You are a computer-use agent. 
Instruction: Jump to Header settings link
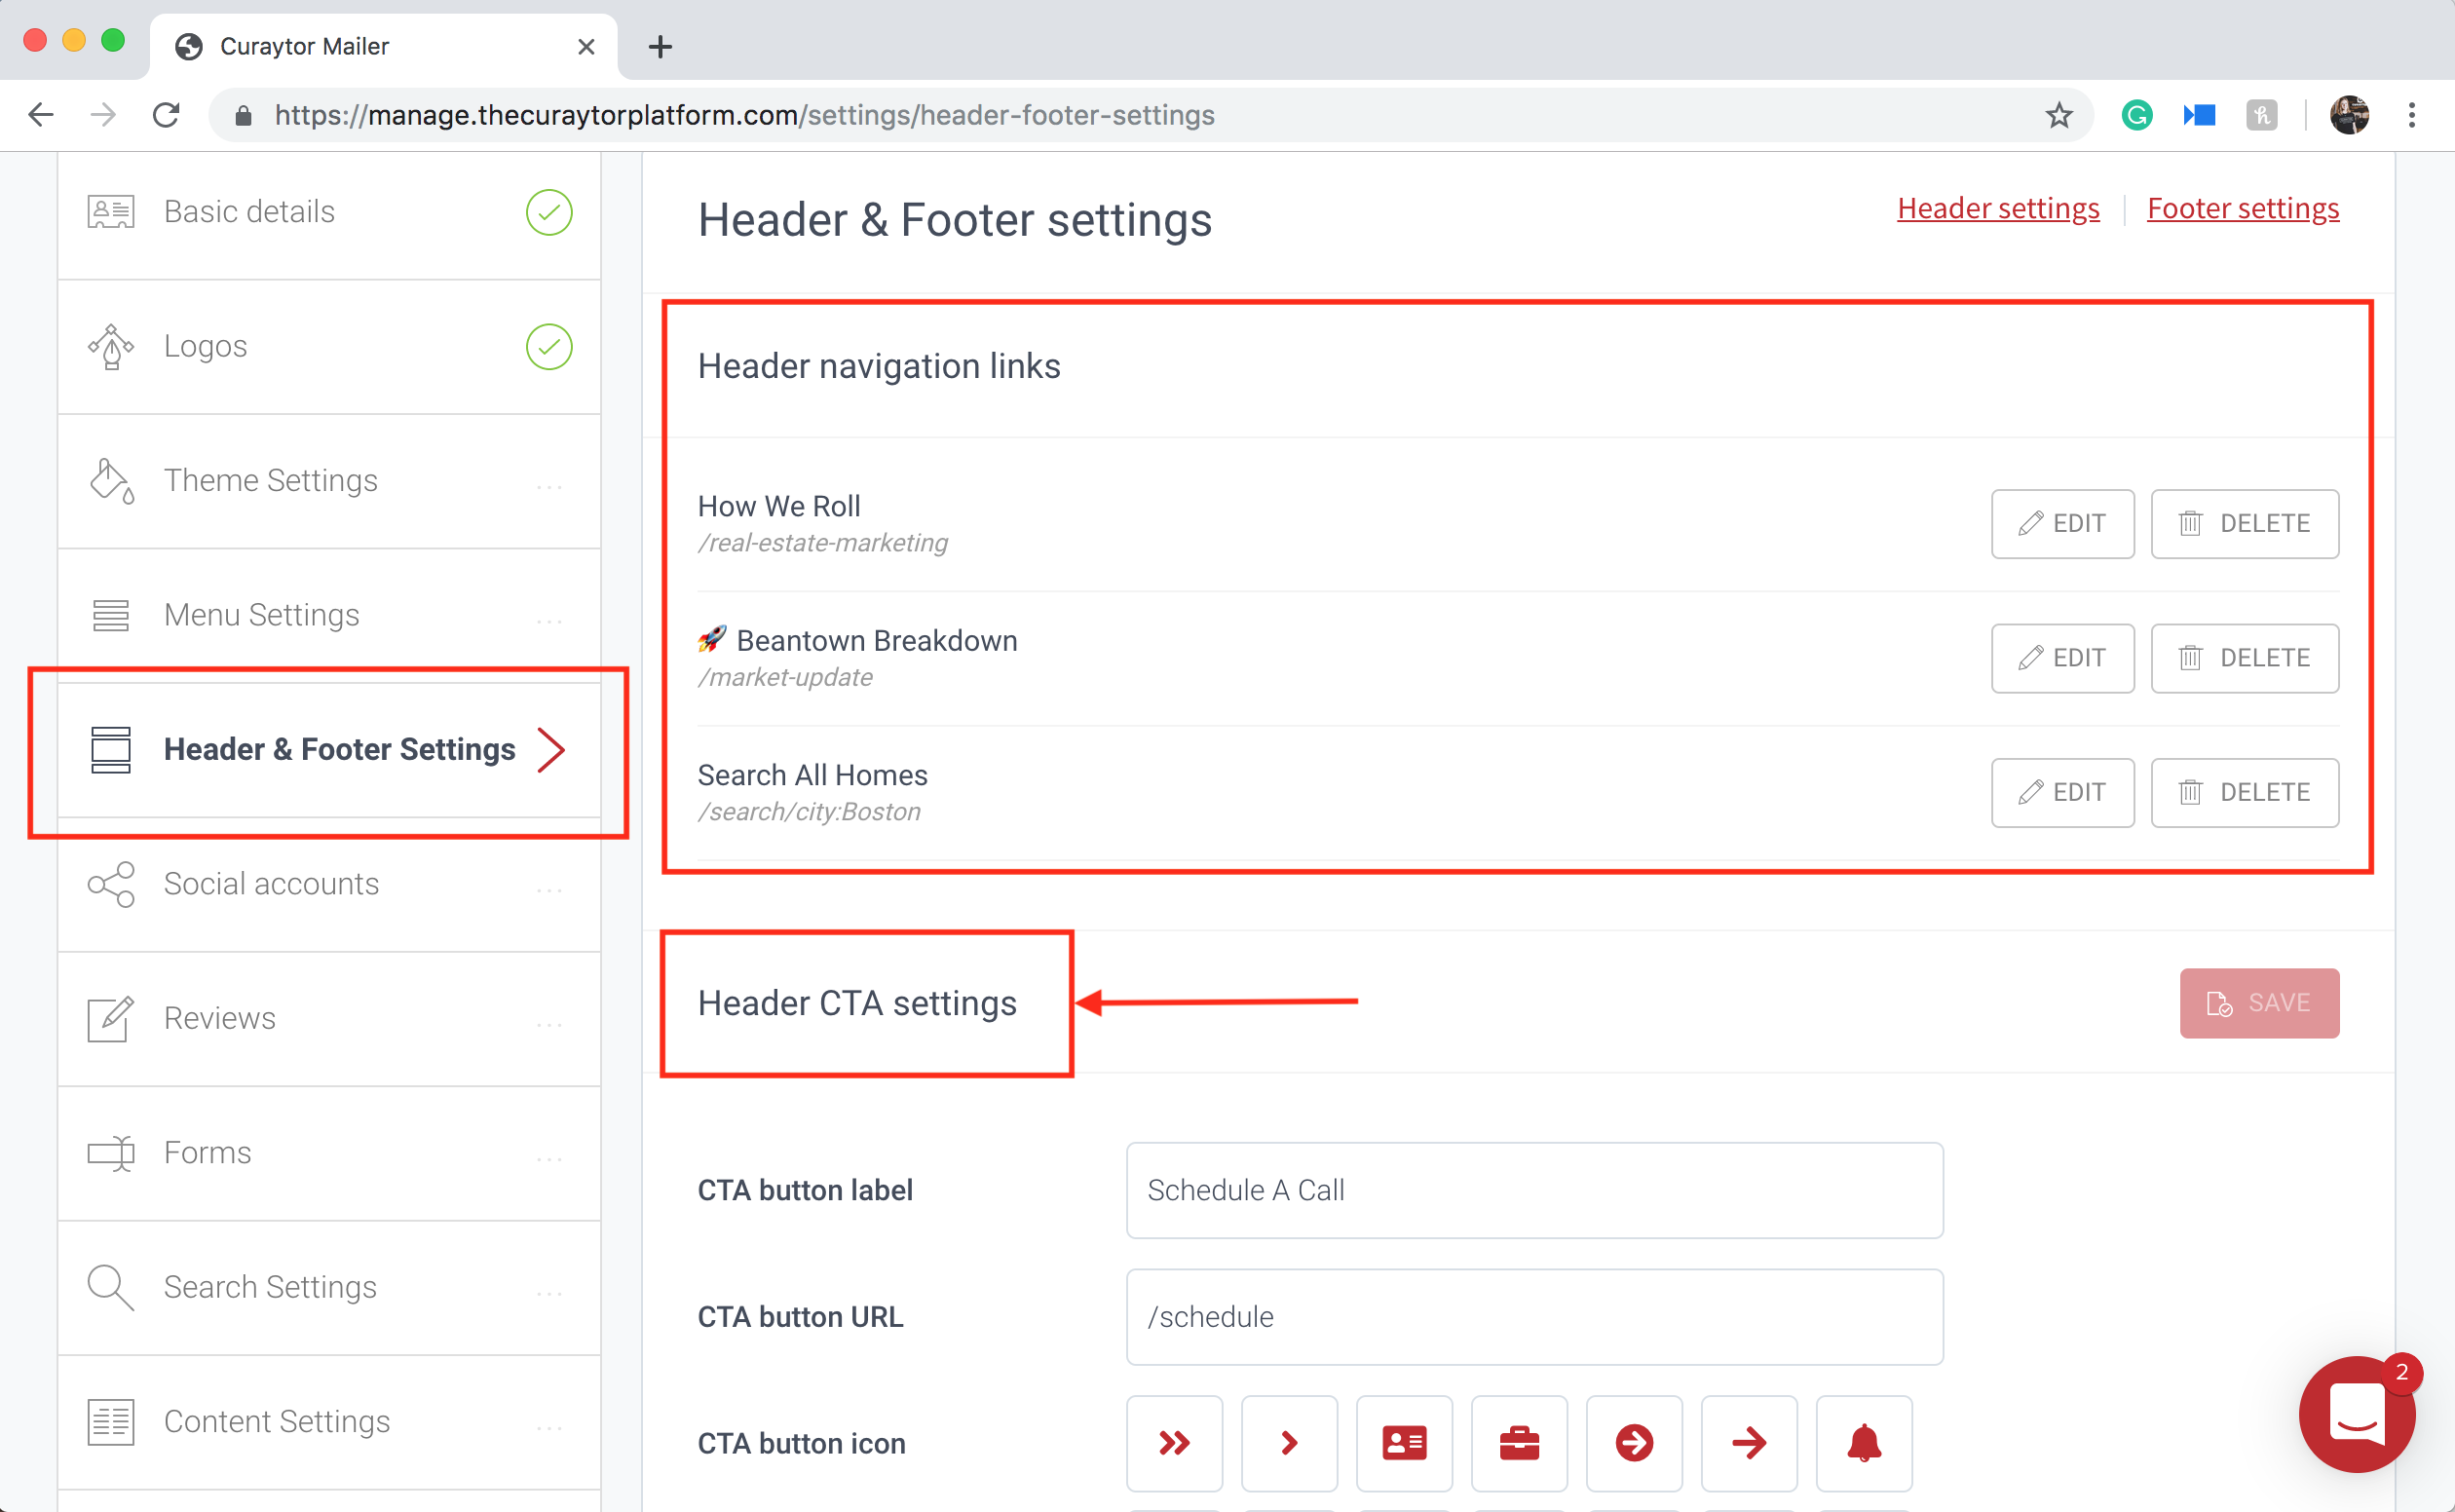click(1998, 208)
